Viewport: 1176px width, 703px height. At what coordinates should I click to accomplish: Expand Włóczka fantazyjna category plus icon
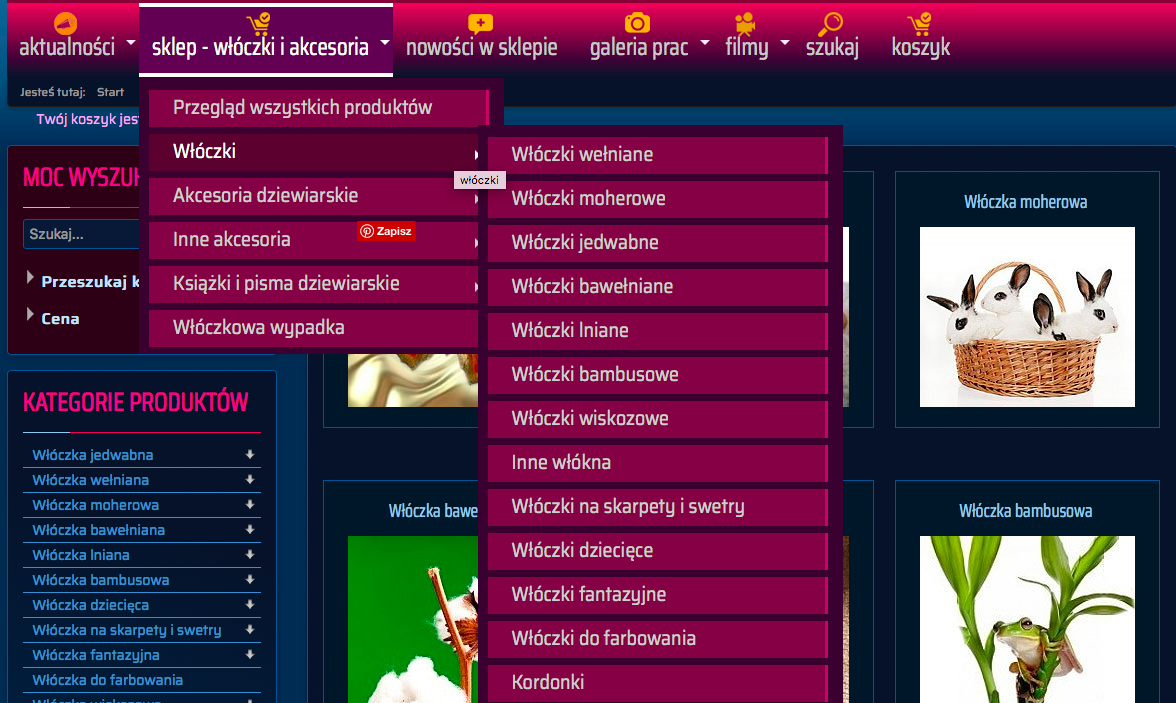250,655
